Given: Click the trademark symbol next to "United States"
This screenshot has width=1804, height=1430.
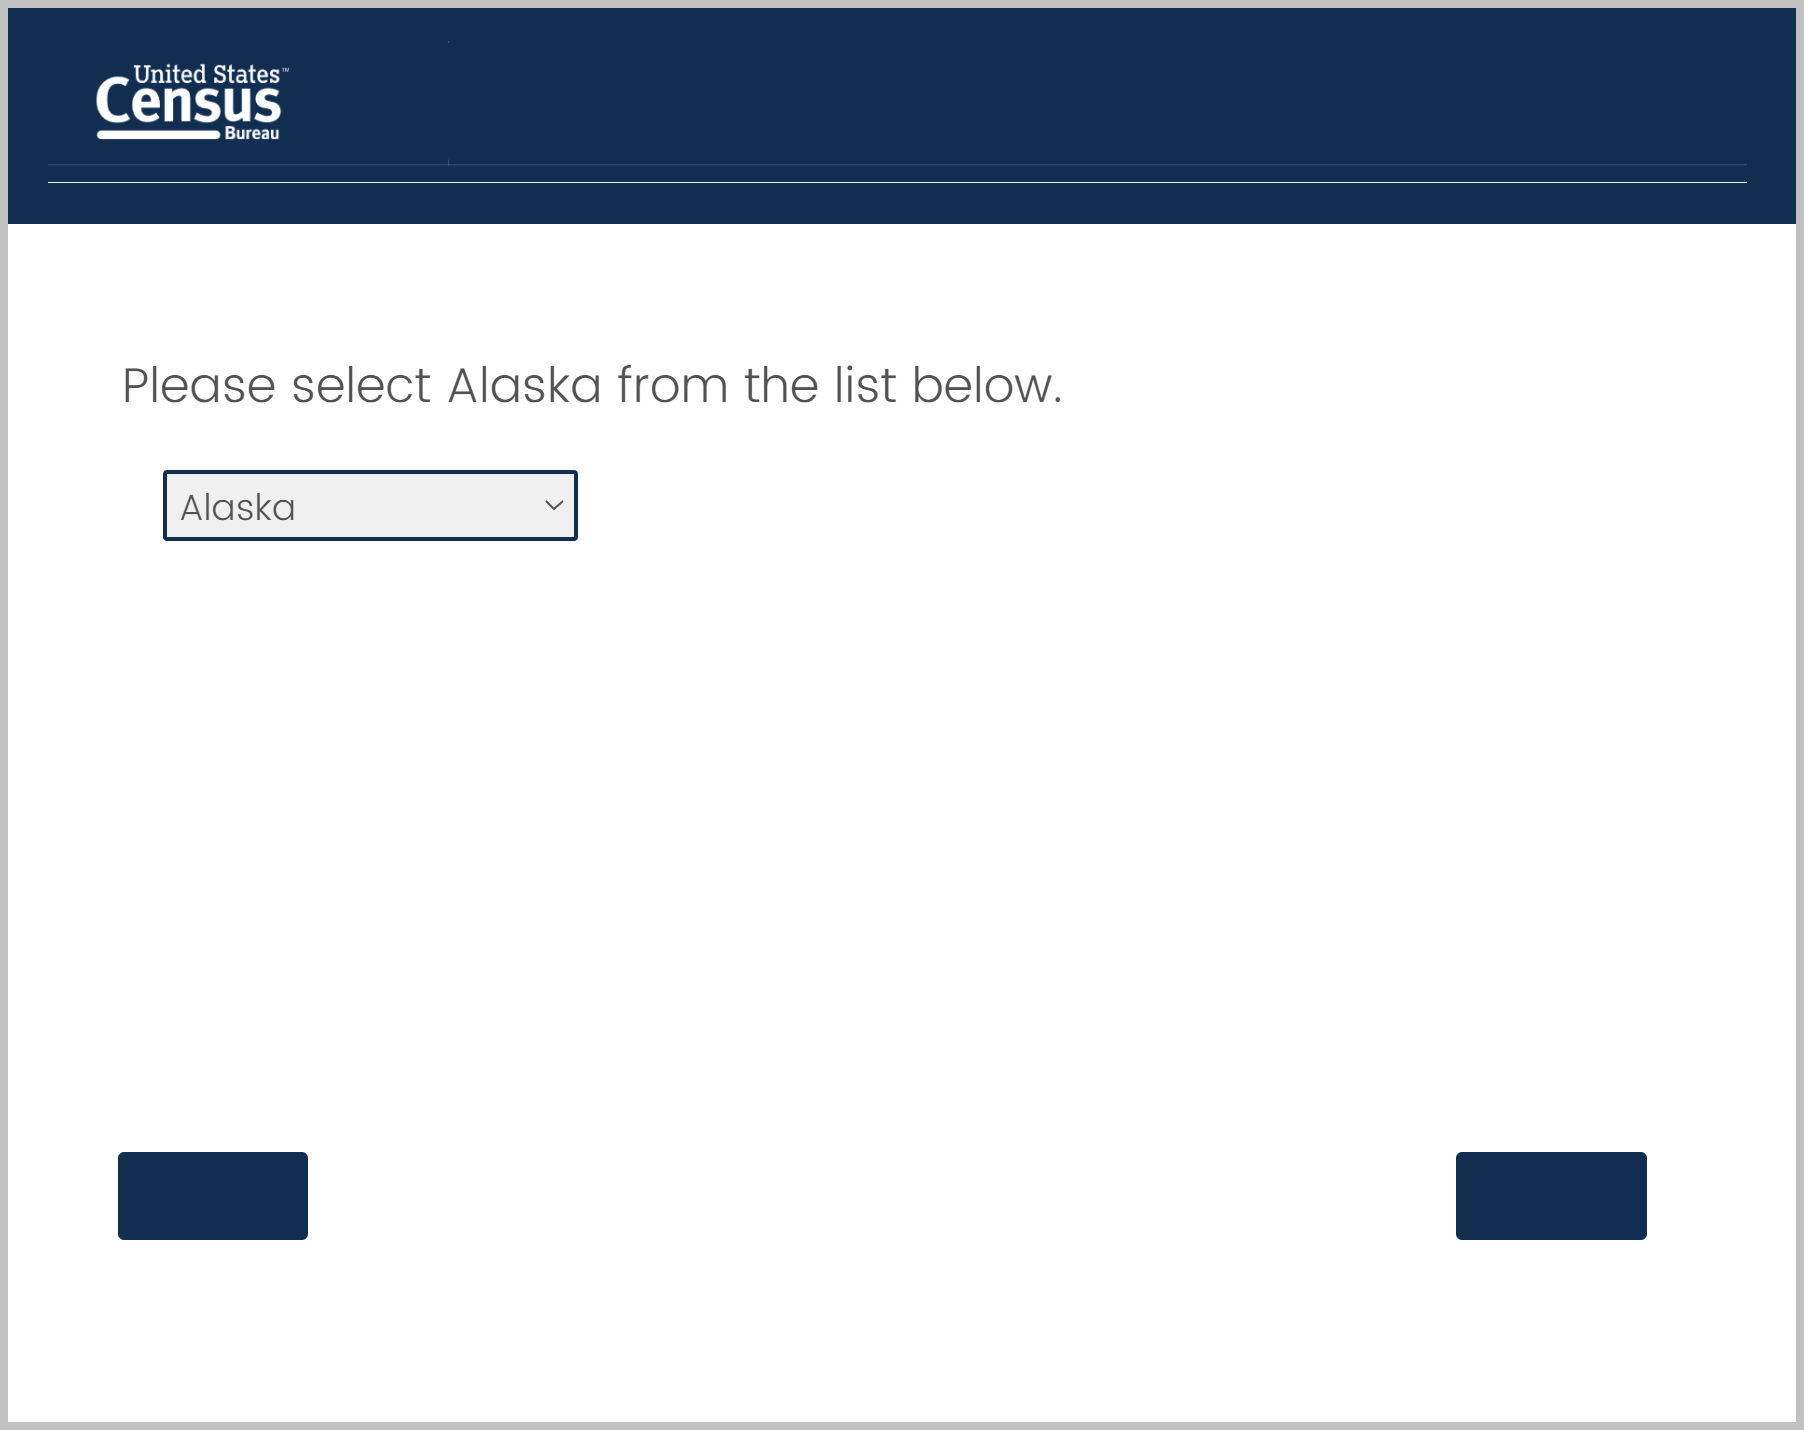Looking at the screenshot, I should coord(285,70).
